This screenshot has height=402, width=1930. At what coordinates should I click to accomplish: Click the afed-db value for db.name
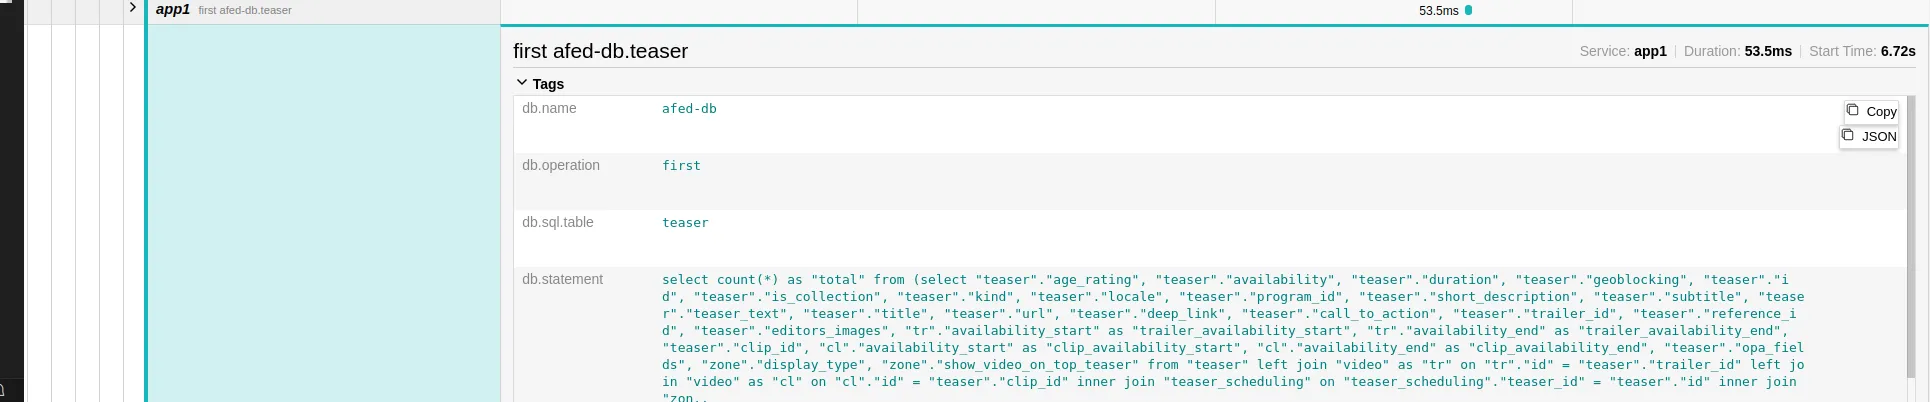689,108
